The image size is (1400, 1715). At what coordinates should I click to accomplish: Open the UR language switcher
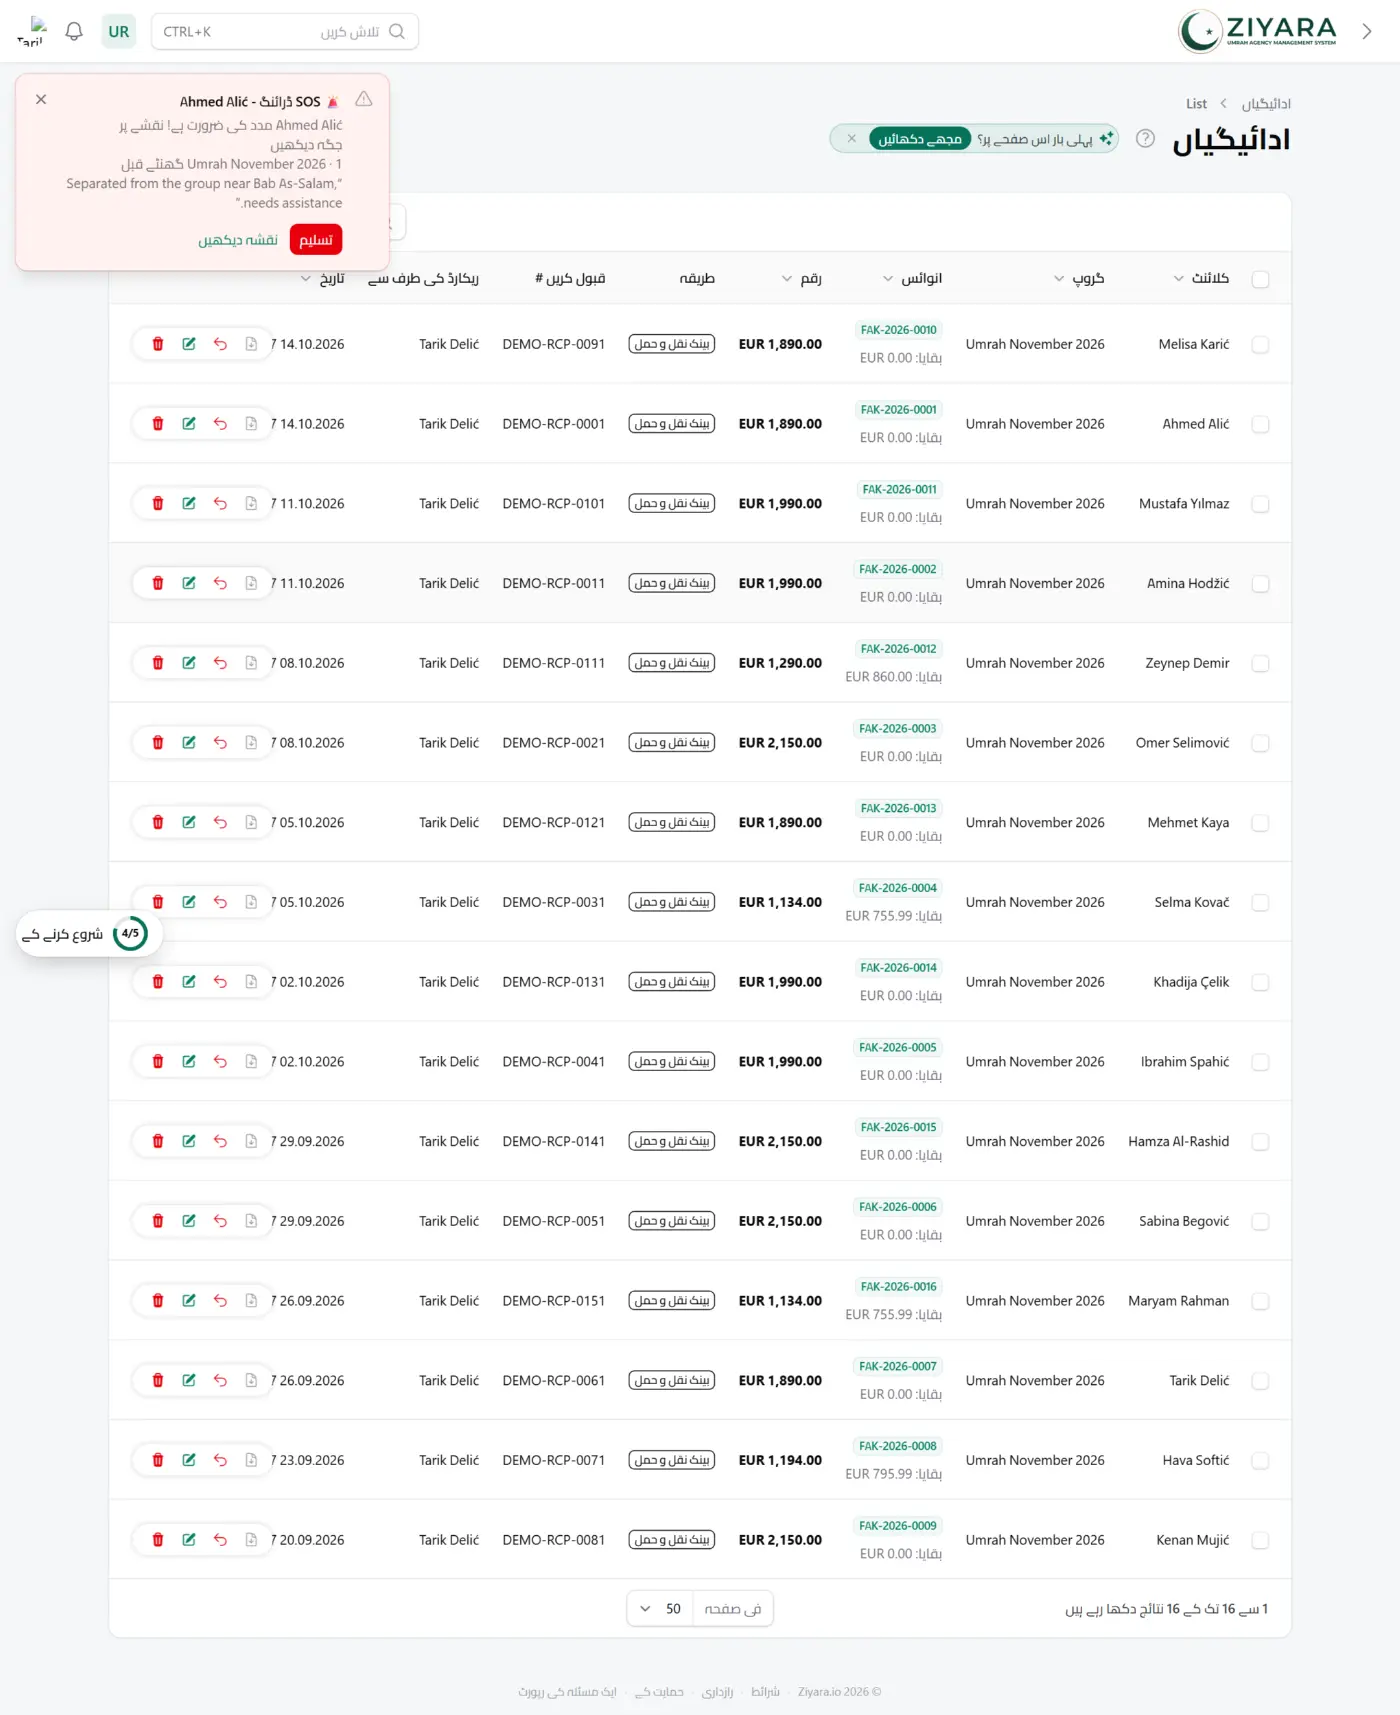(119, 31)
